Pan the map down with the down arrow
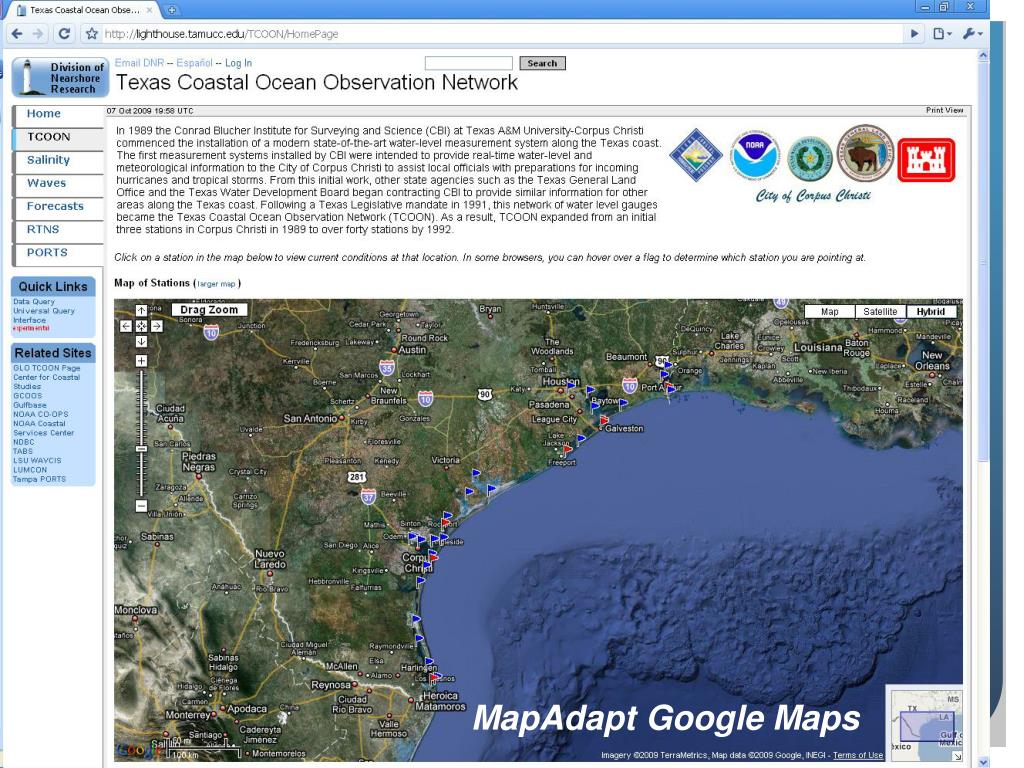This screenshot has width=1024, height=768. coord(141,342)
